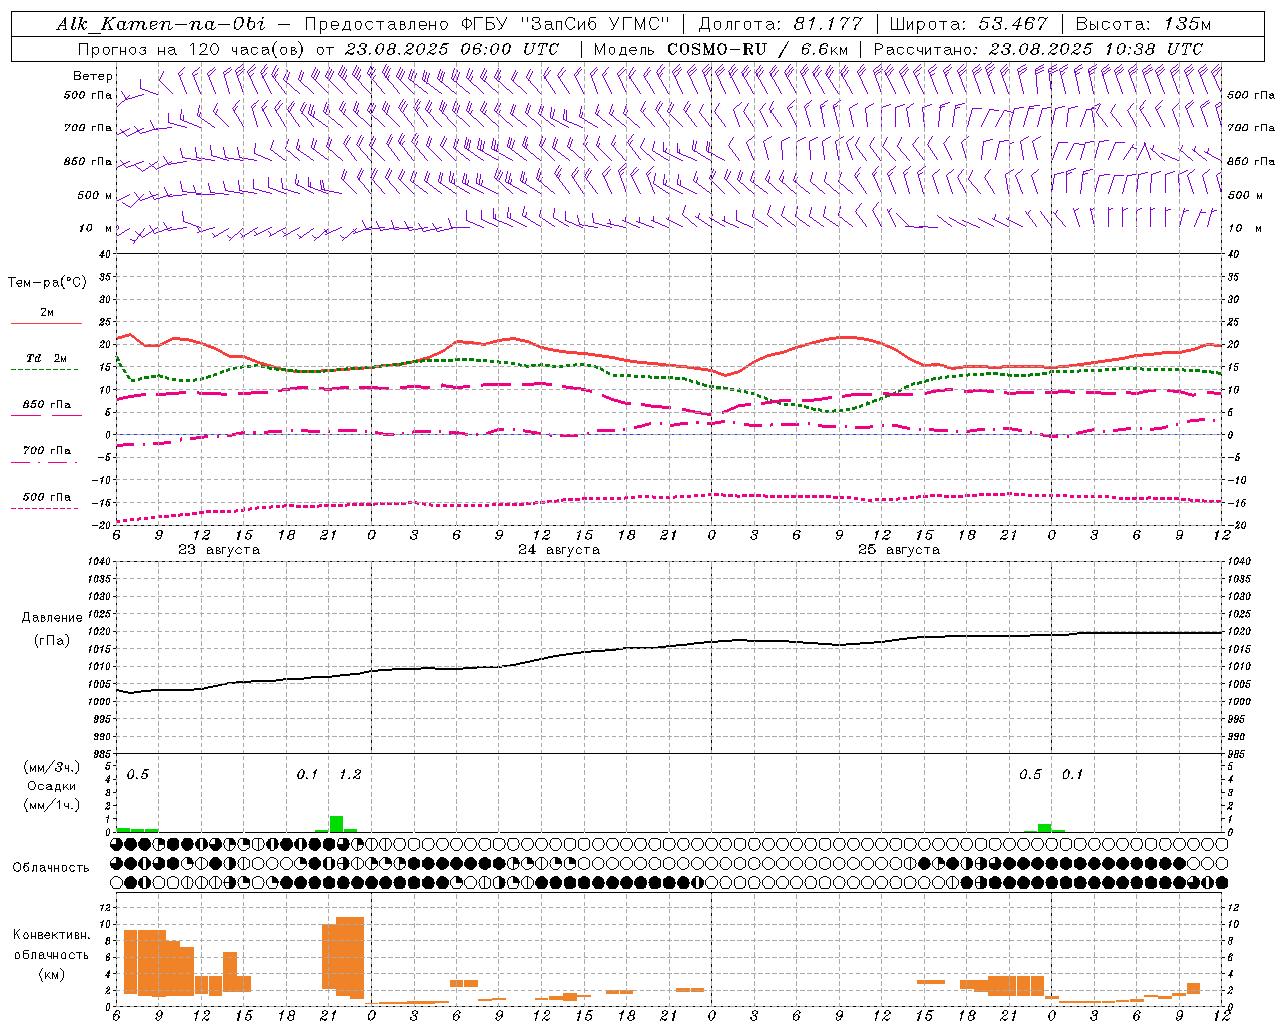Screen dimensions: 1280x1024
Task: Click the station name Alk_Kamen-na-Obi in header
Action: point(161,24)
